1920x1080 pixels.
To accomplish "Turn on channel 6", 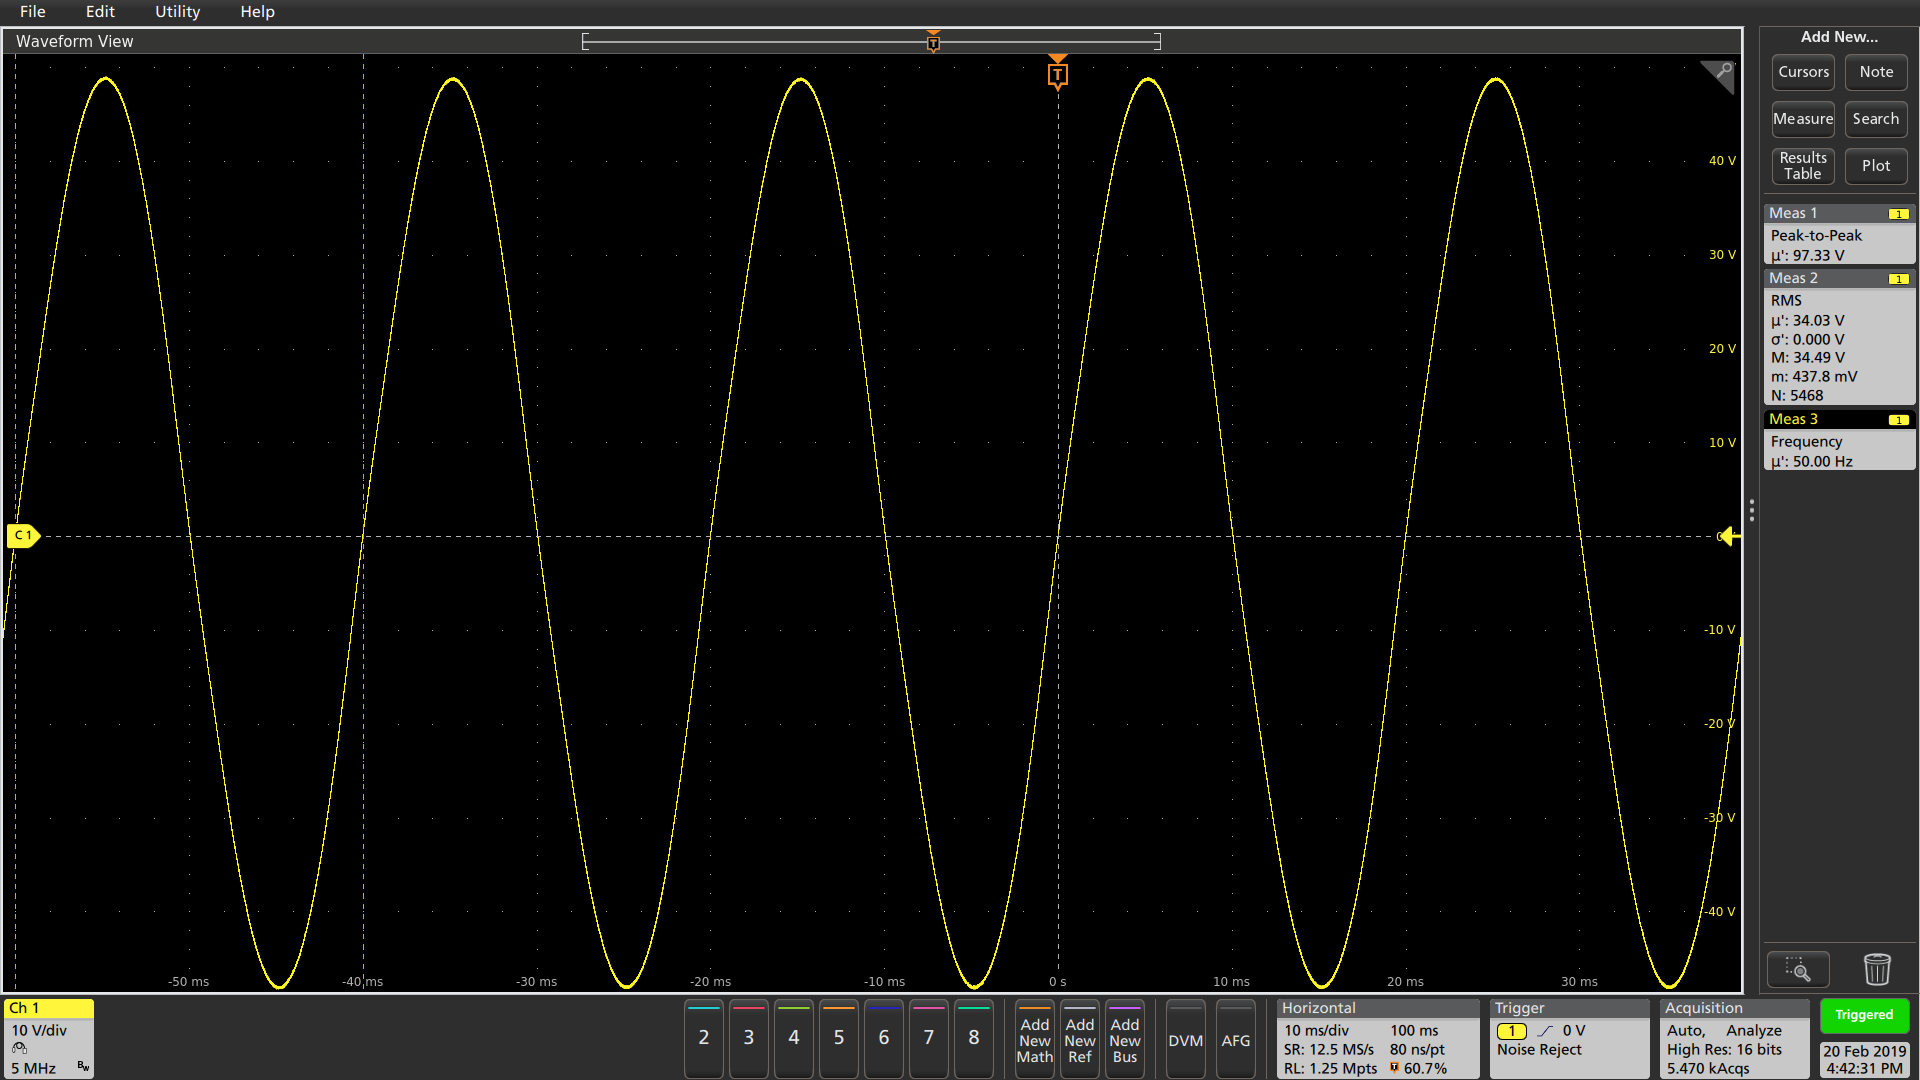I will click(884, 1038).
